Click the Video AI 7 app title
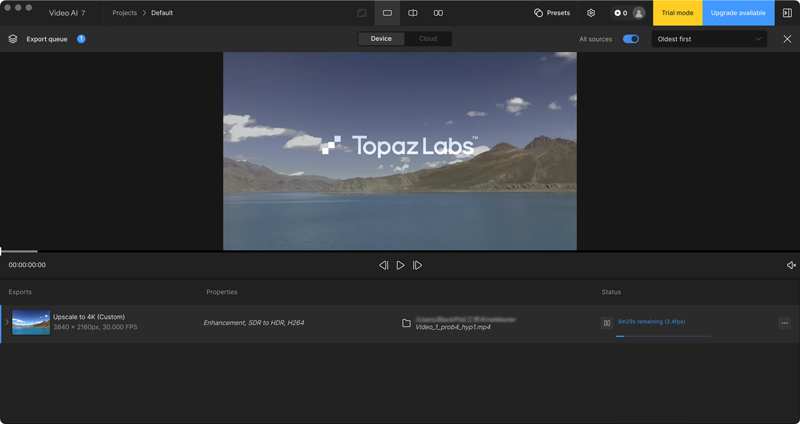Screen dimensions: 800x424 (67, 13)
